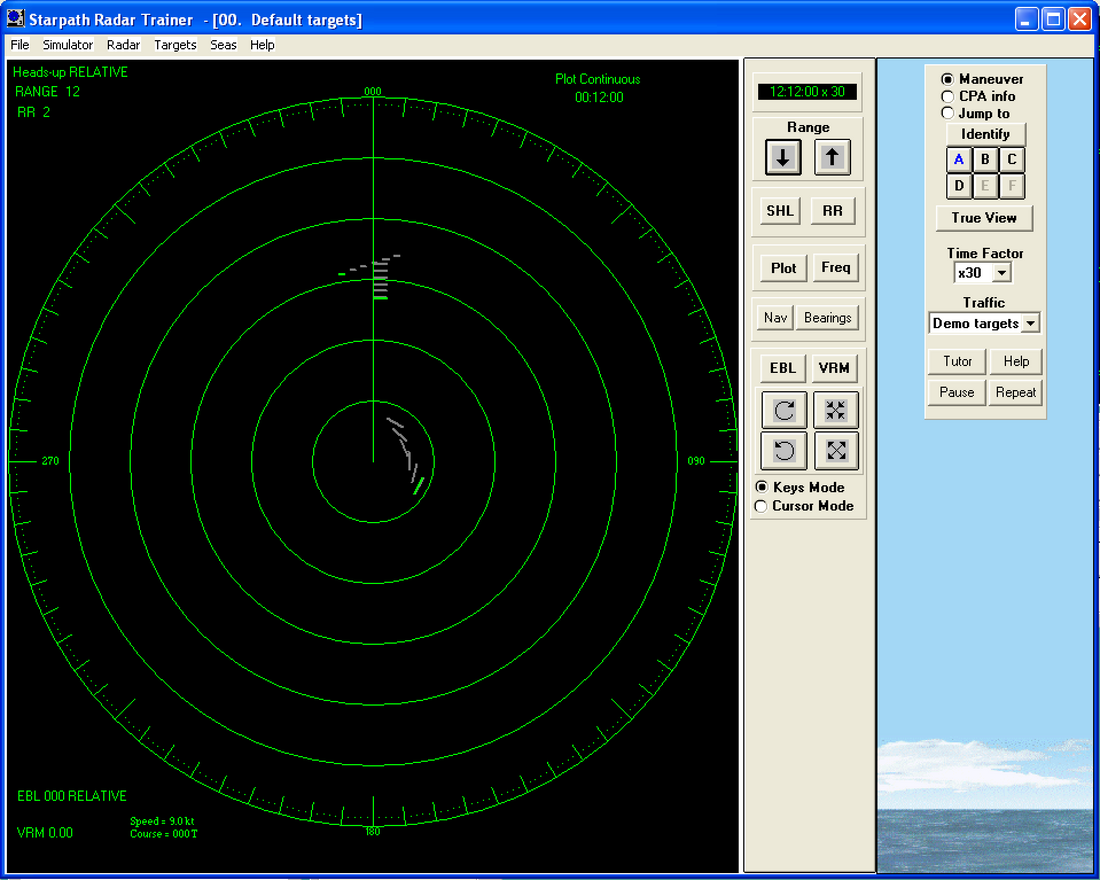Open the Time Factor x30 dropdown
Viewport: 1100px width, 880px height.
click(x=983, y=271)
